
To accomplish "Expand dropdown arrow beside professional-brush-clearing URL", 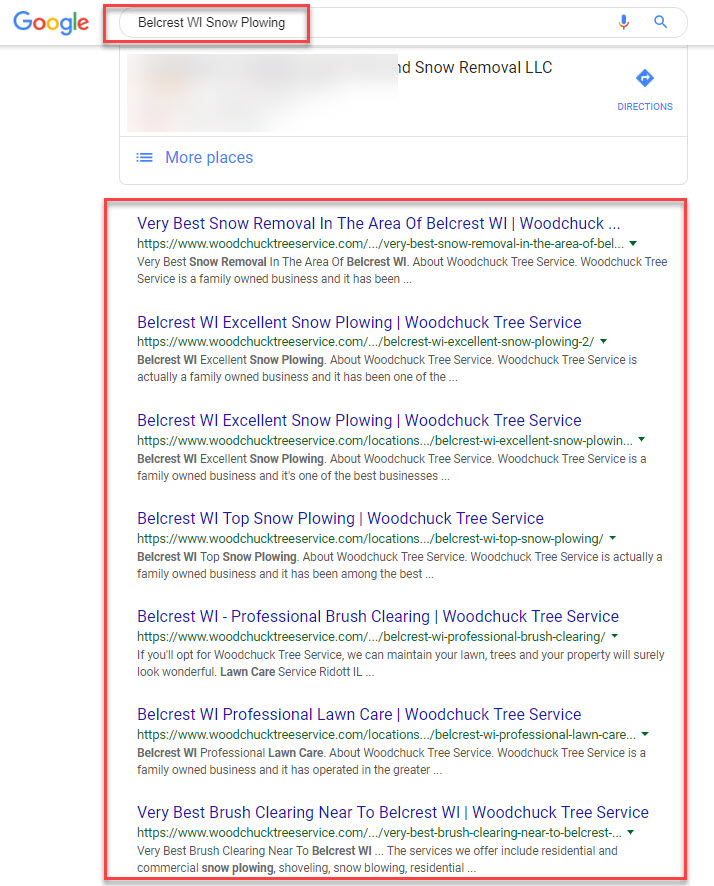I will tap(615, 636).
